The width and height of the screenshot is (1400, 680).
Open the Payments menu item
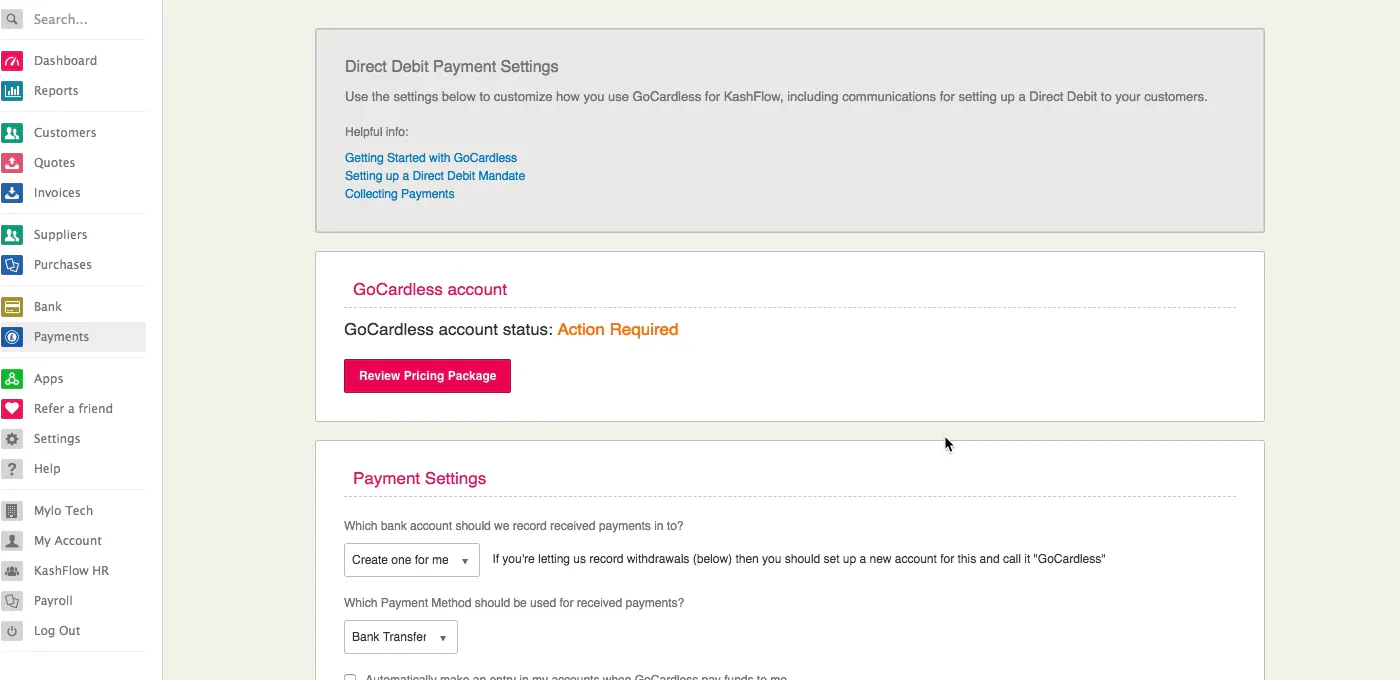tap(61, 337)
